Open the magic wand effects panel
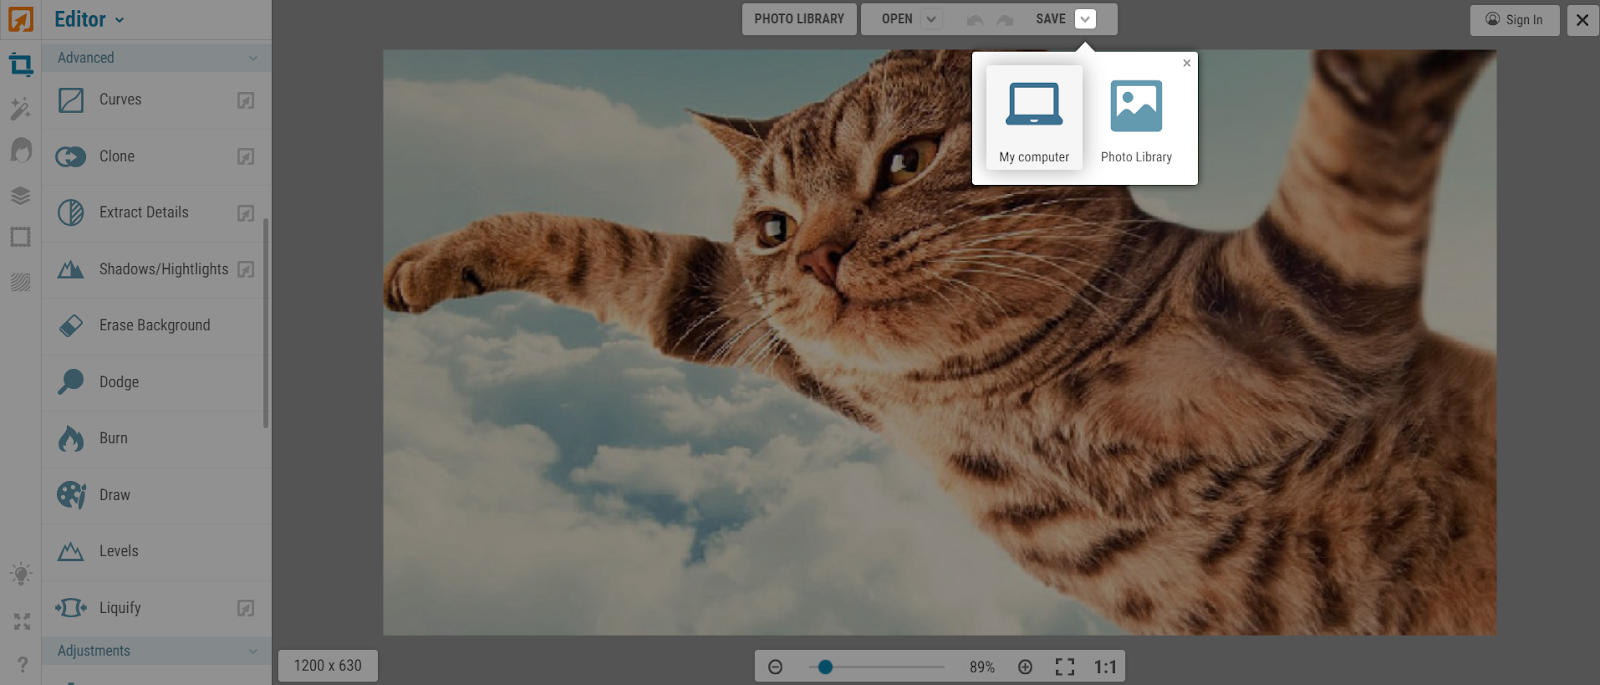The height and width of the screenshot is (685, 1600). point(21,108)
